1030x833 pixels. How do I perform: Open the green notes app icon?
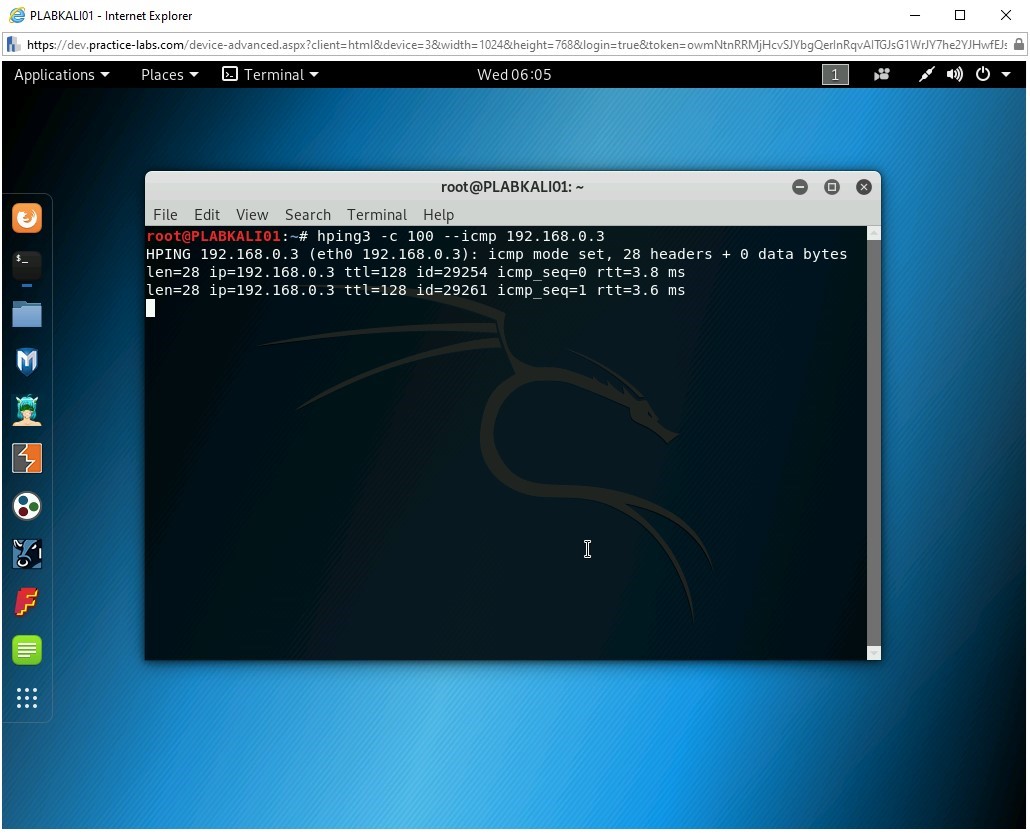(x=27, y=650)
